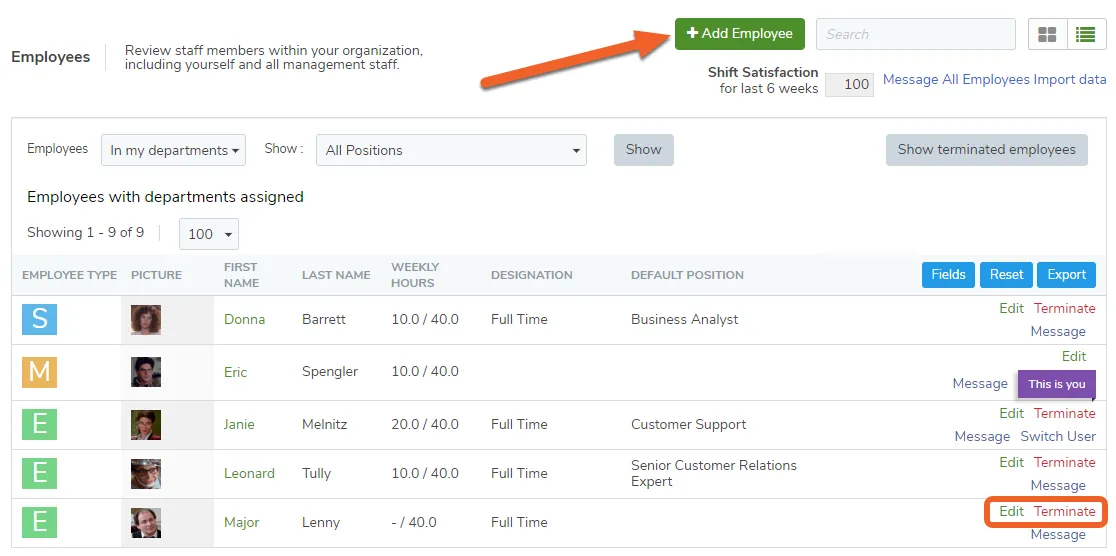The width and height of the screenshot is (1116, 556).
Task: Open Donna Barrett's profile picture
Action: (x=146, y=320)
